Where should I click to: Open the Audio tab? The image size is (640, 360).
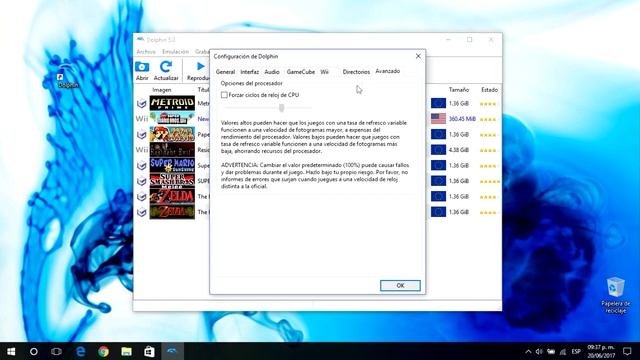click(x=272, y=72)
